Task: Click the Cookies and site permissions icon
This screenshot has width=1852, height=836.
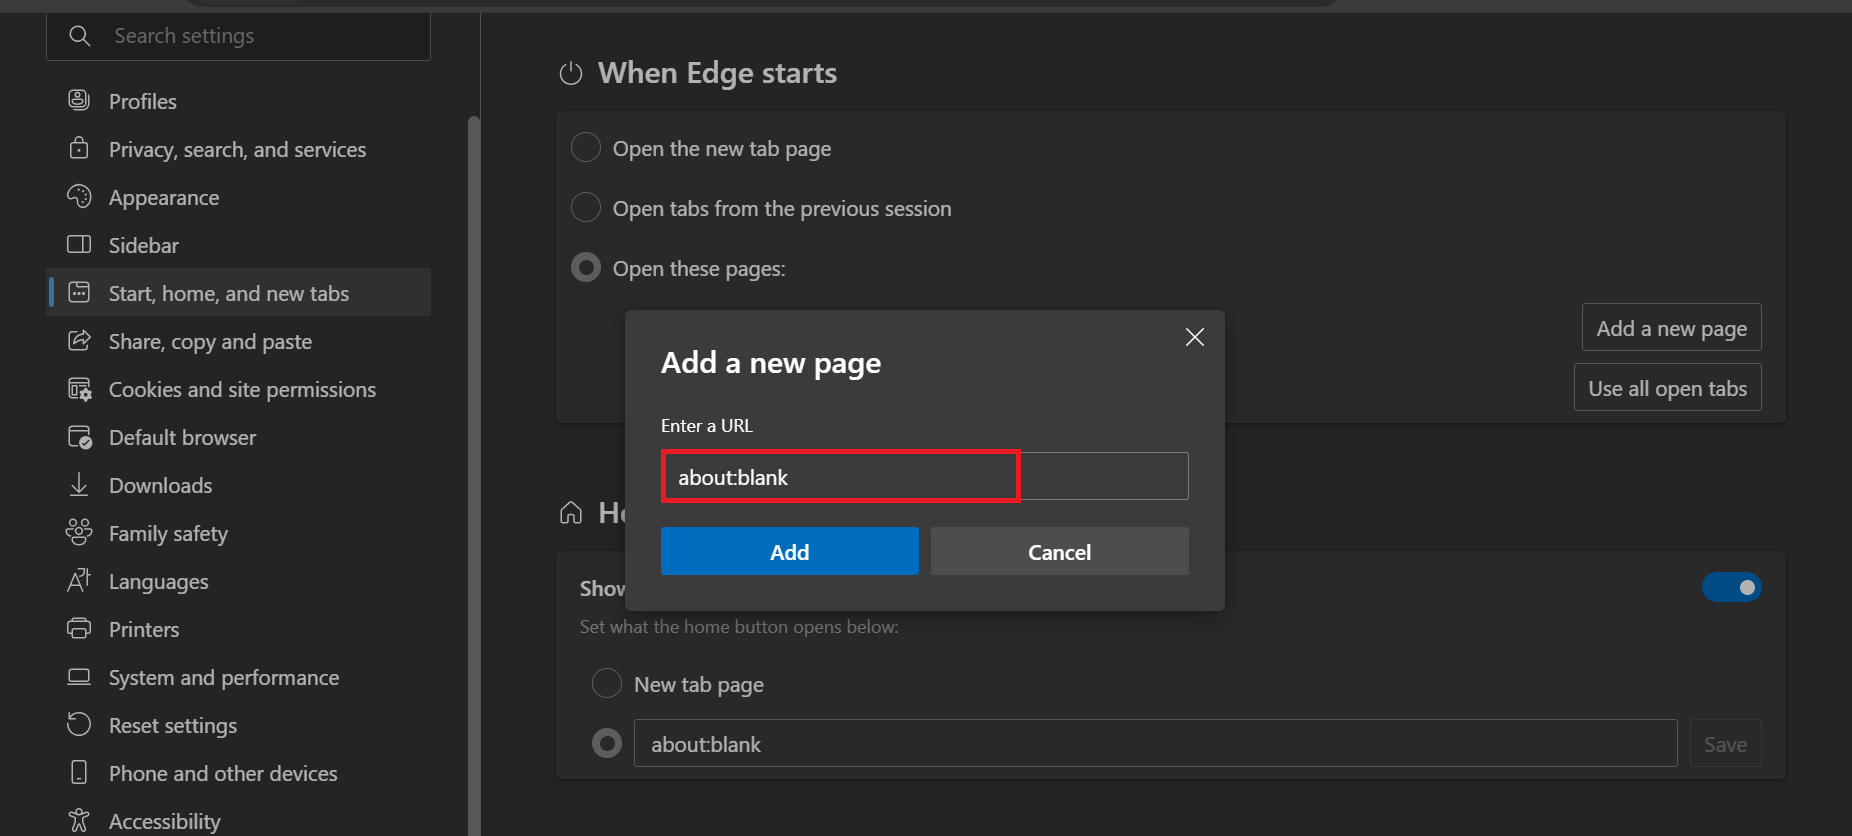Action: [79, 388]
